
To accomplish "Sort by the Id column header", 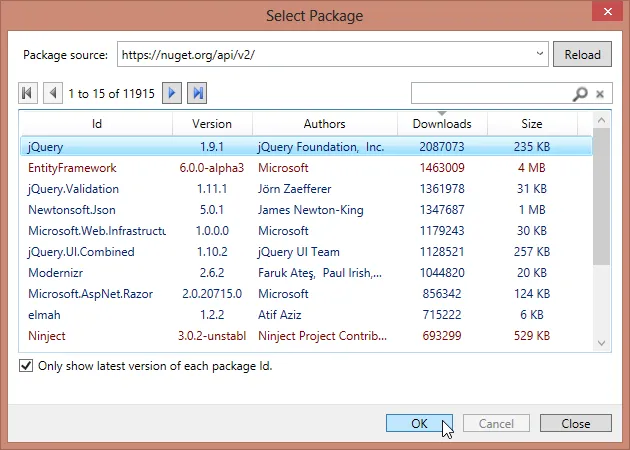I will (x=96, y=124).
